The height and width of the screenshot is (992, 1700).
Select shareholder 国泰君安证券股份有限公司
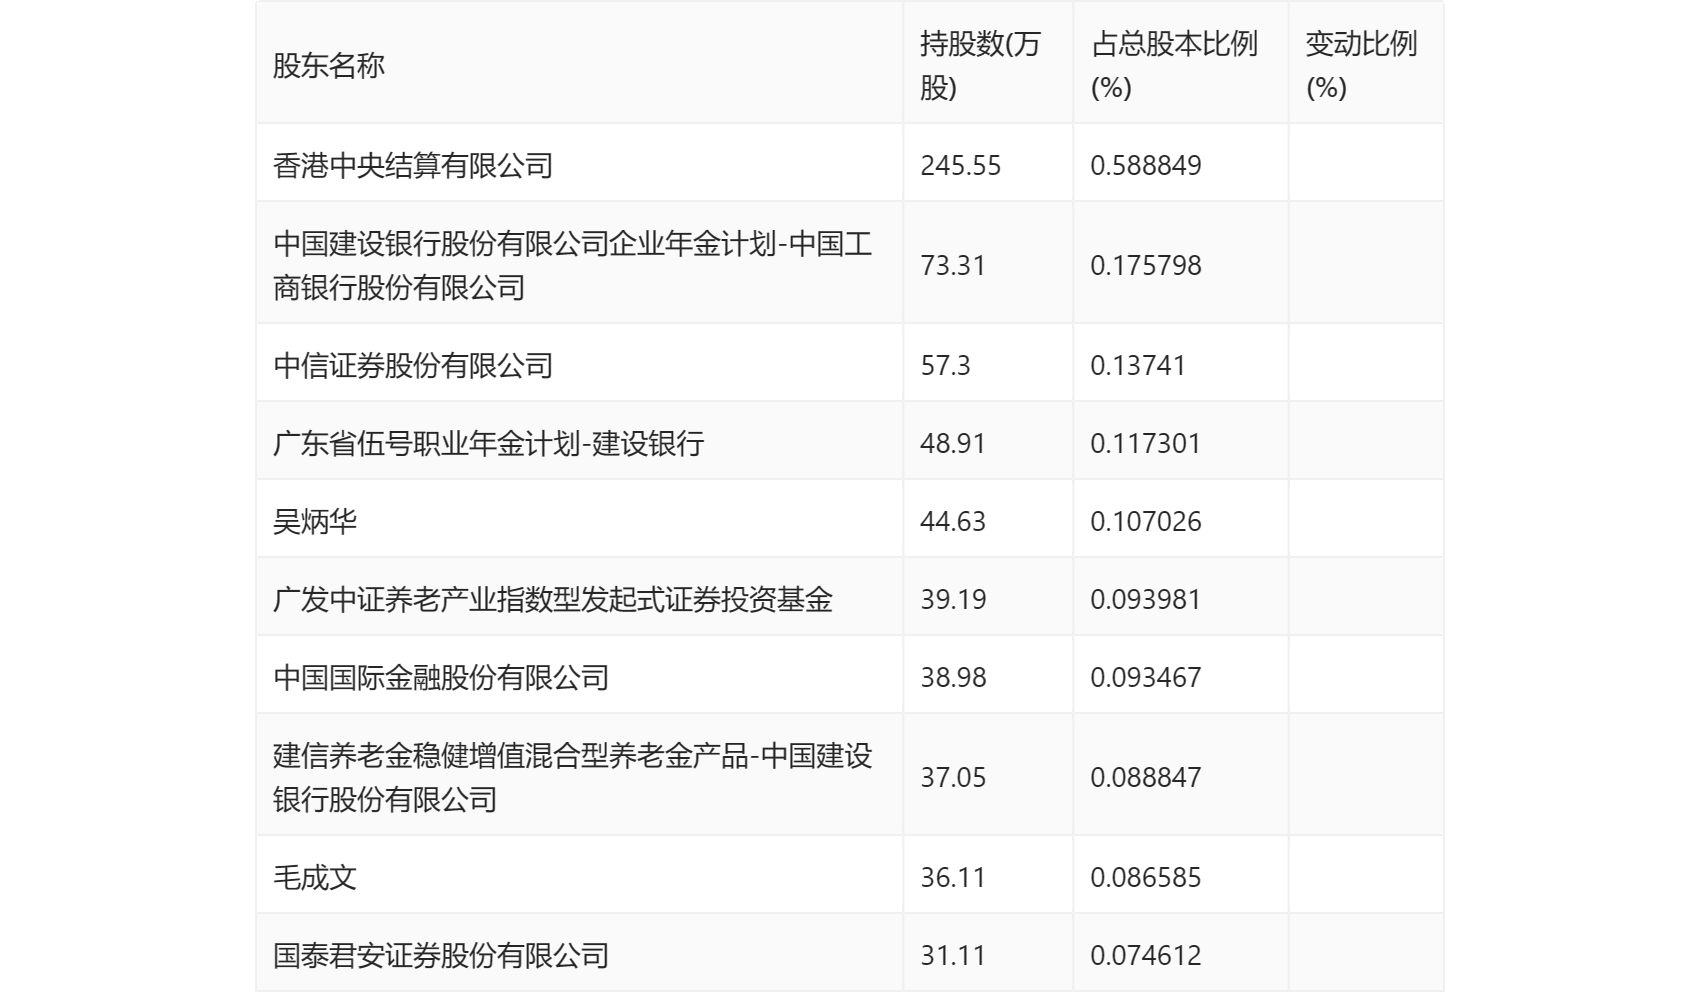(441, 955)
